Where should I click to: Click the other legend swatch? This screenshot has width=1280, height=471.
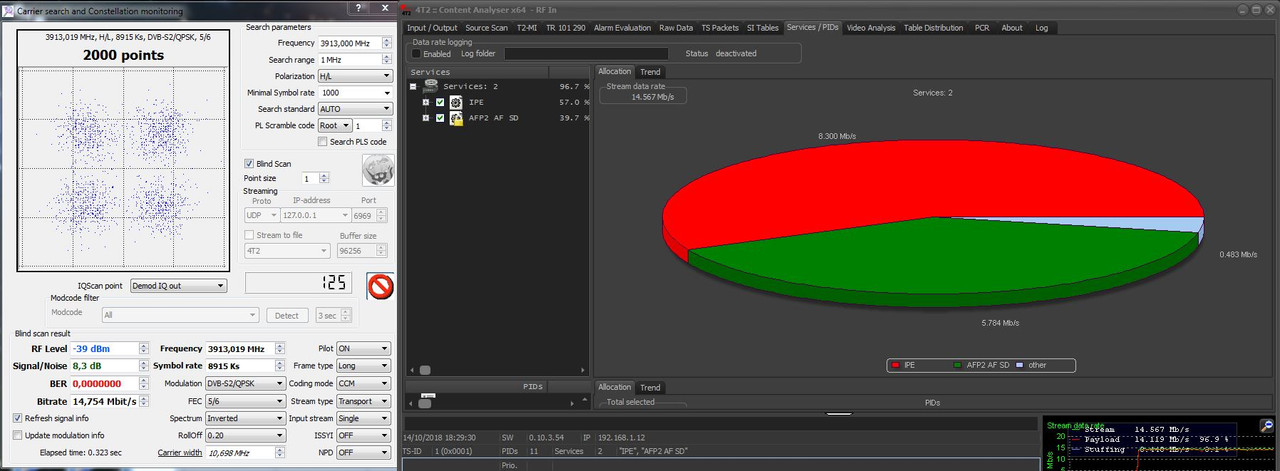pos(1020,365)
